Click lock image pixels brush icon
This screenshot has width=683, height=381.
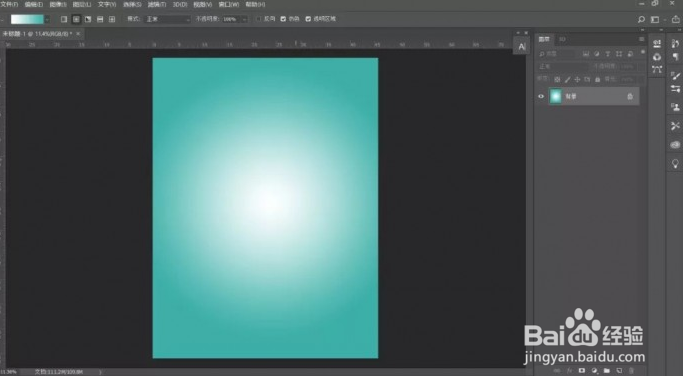tap(567, 80)
